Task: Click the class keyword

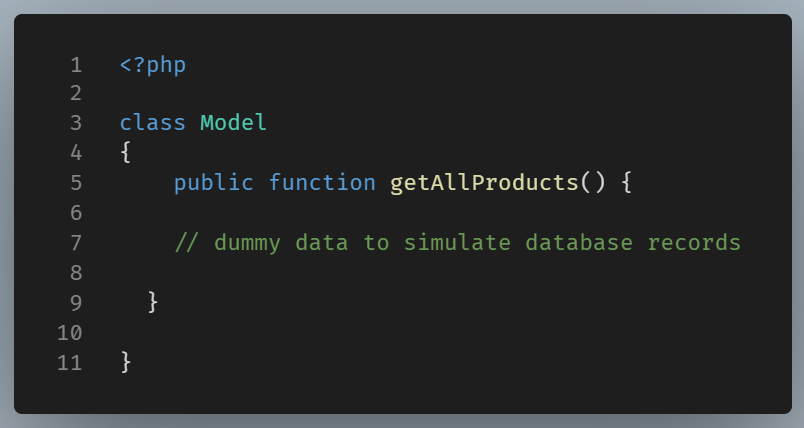Action: point(153,123)
